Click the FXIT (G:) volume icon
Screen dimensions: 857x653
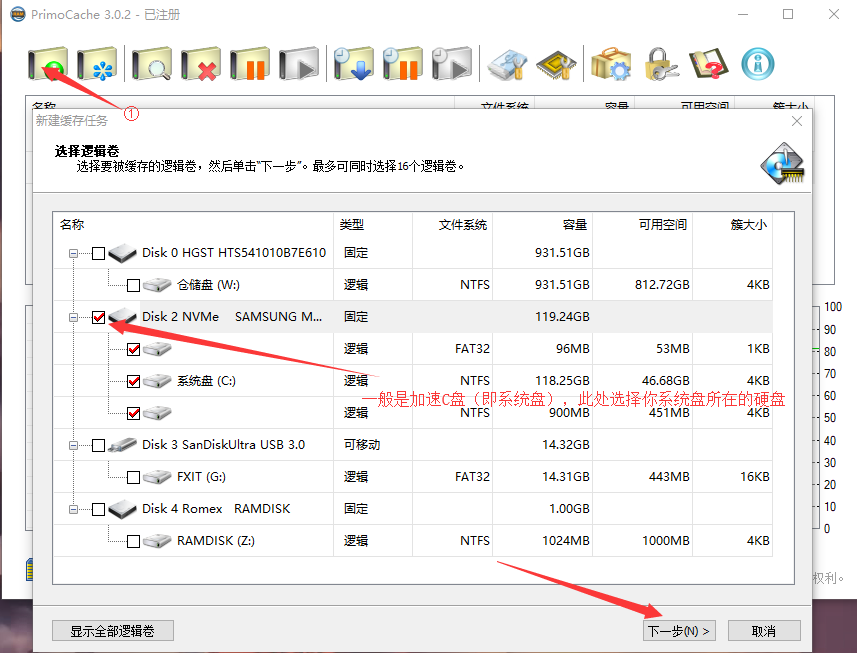pyautogui.click(x=157, y=477)
